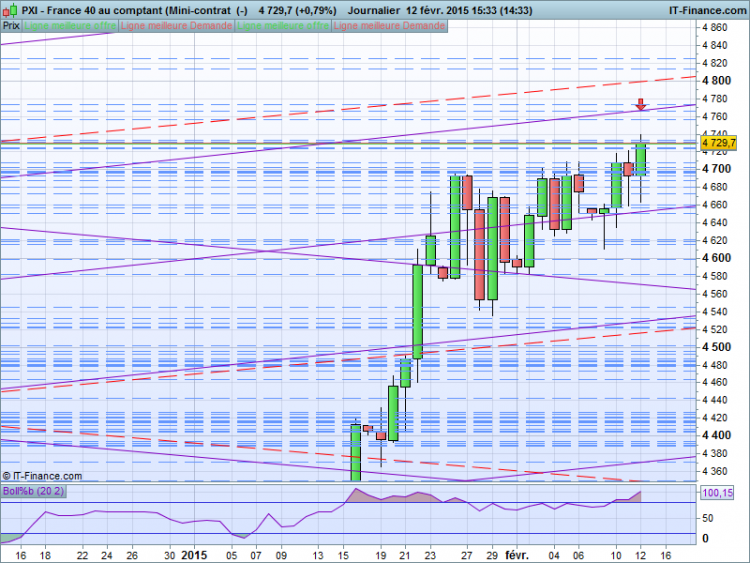Image resolution: width=750 pixels, height=563 pixels.
Task: Select first green Ligne meilleure offre label
Action: coord(70,26)
